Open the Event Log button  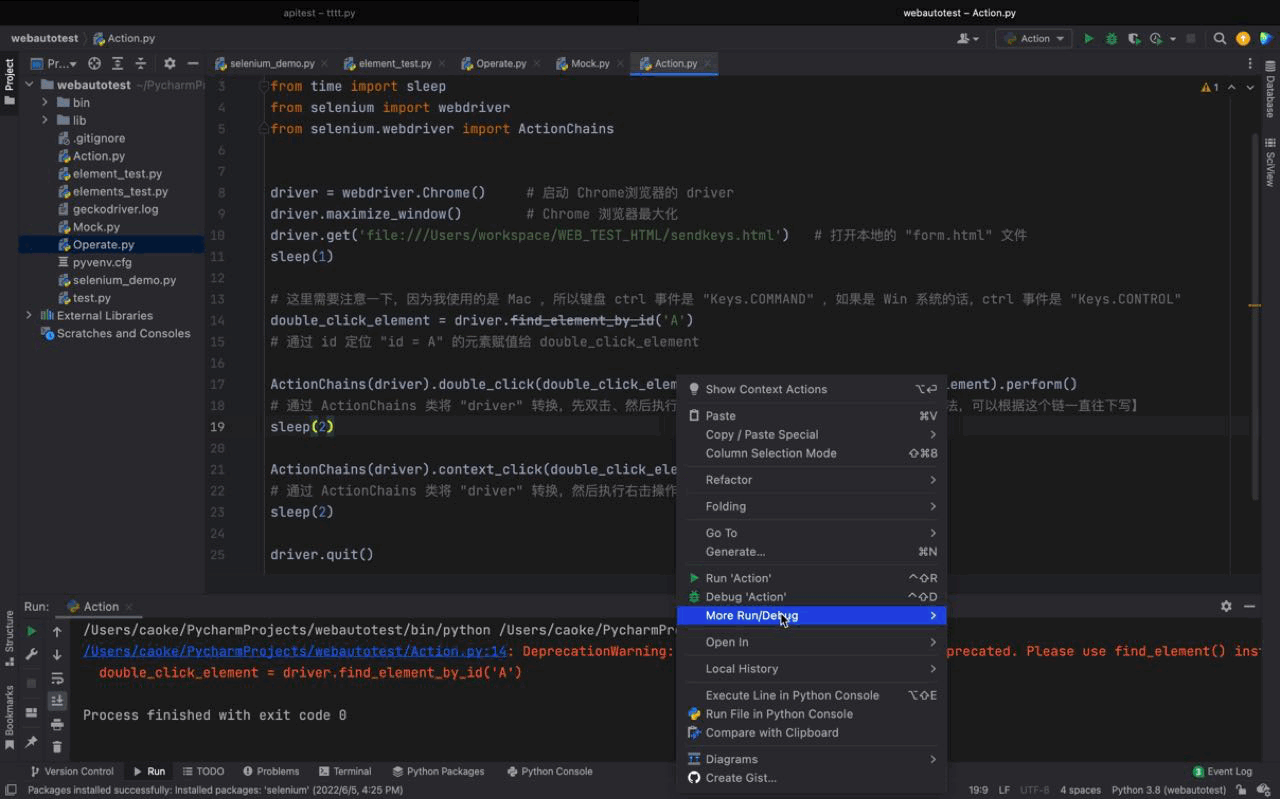pyautogui.click(x=1223, y=771)
